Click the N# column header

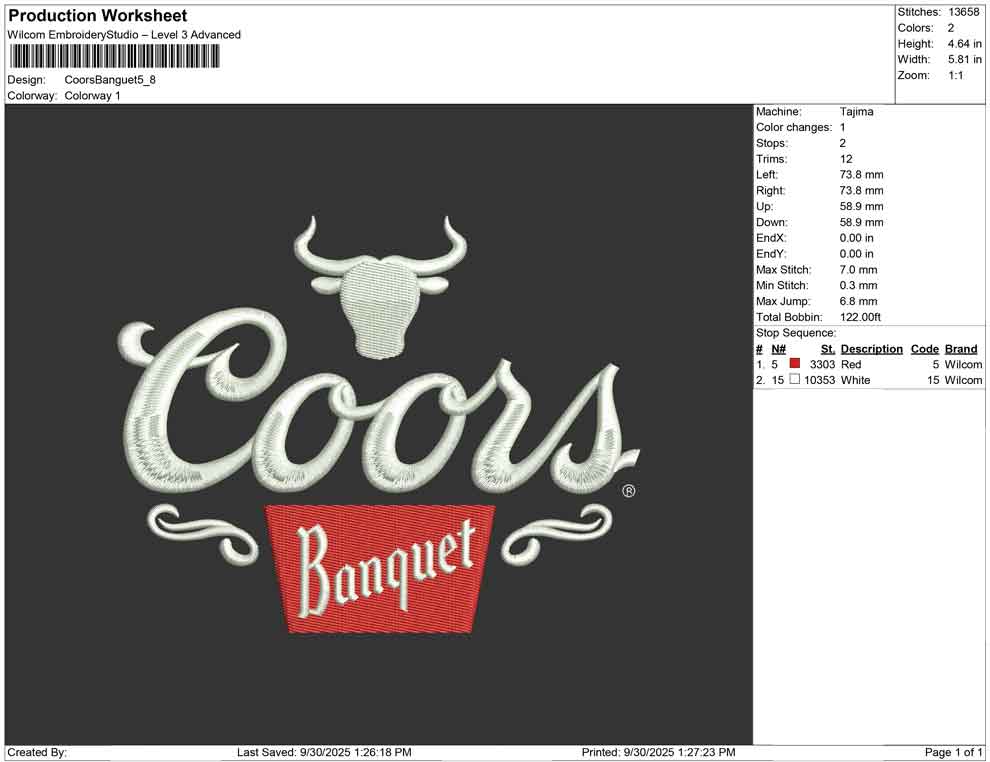point(778,349)
